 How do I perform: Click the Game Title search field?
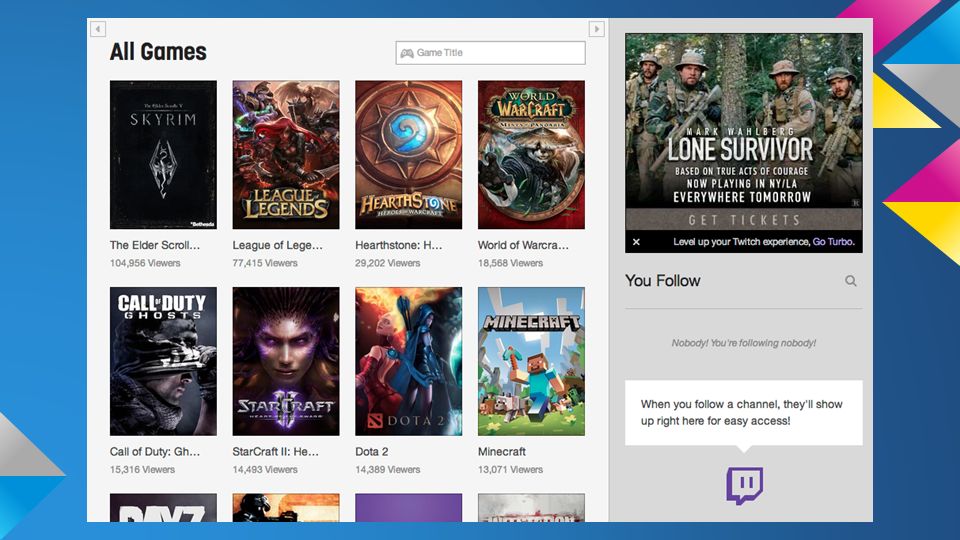(x=490, y=53)
